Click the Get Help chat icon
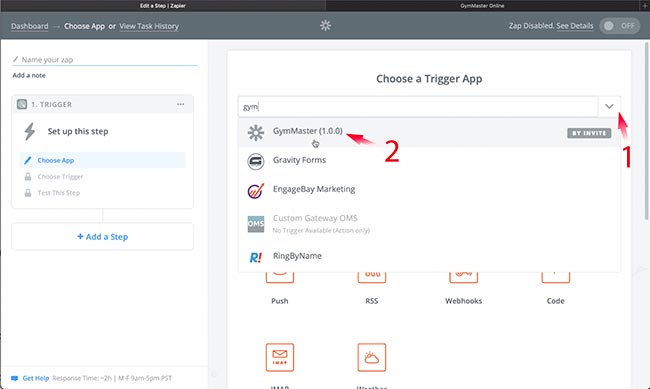 15,378
